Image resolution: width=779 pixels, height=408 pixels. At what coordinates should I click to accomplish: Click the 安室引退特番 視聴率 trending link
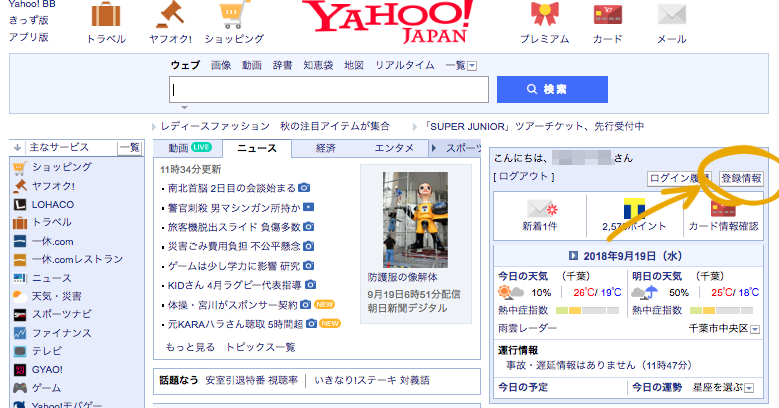coord(251,380)
